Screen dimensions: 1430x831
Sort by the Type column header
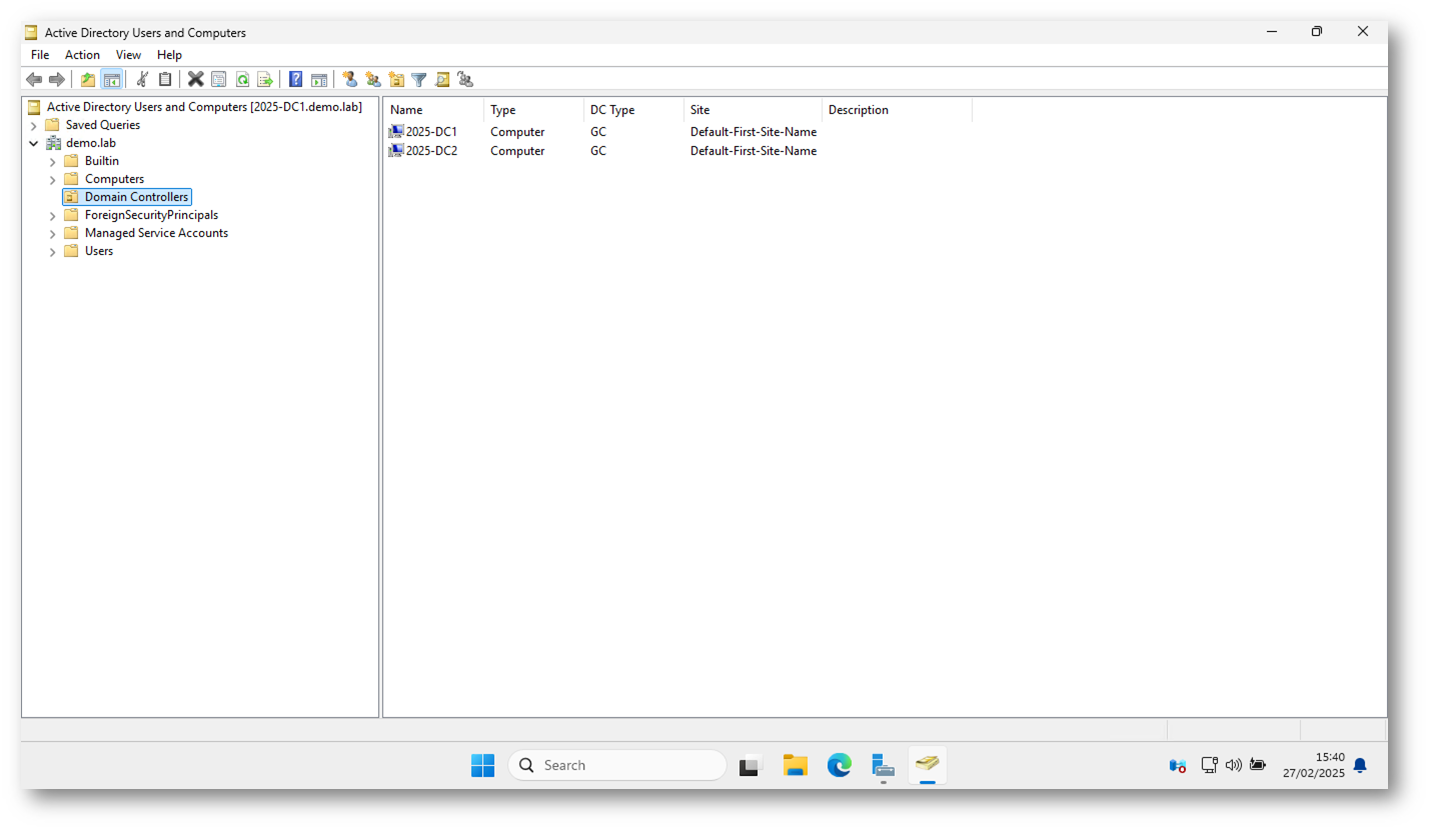click(534, 110)
